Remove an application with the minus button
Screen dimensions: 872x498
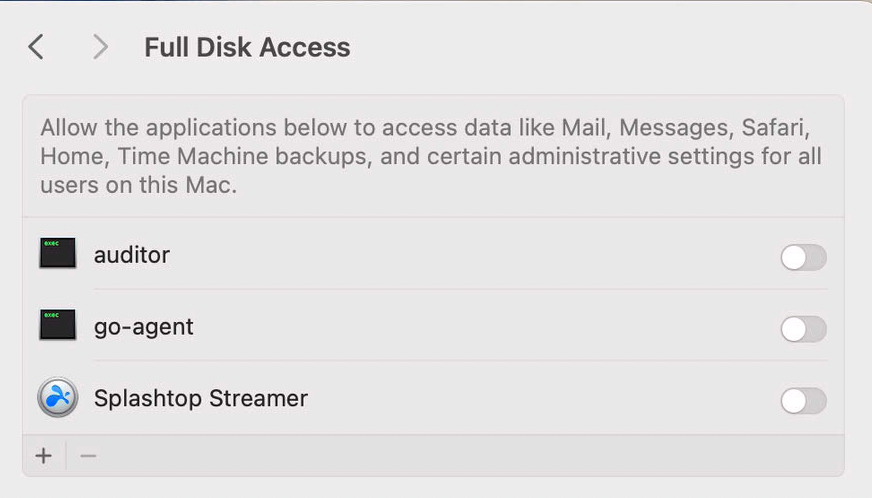[88, 456]
